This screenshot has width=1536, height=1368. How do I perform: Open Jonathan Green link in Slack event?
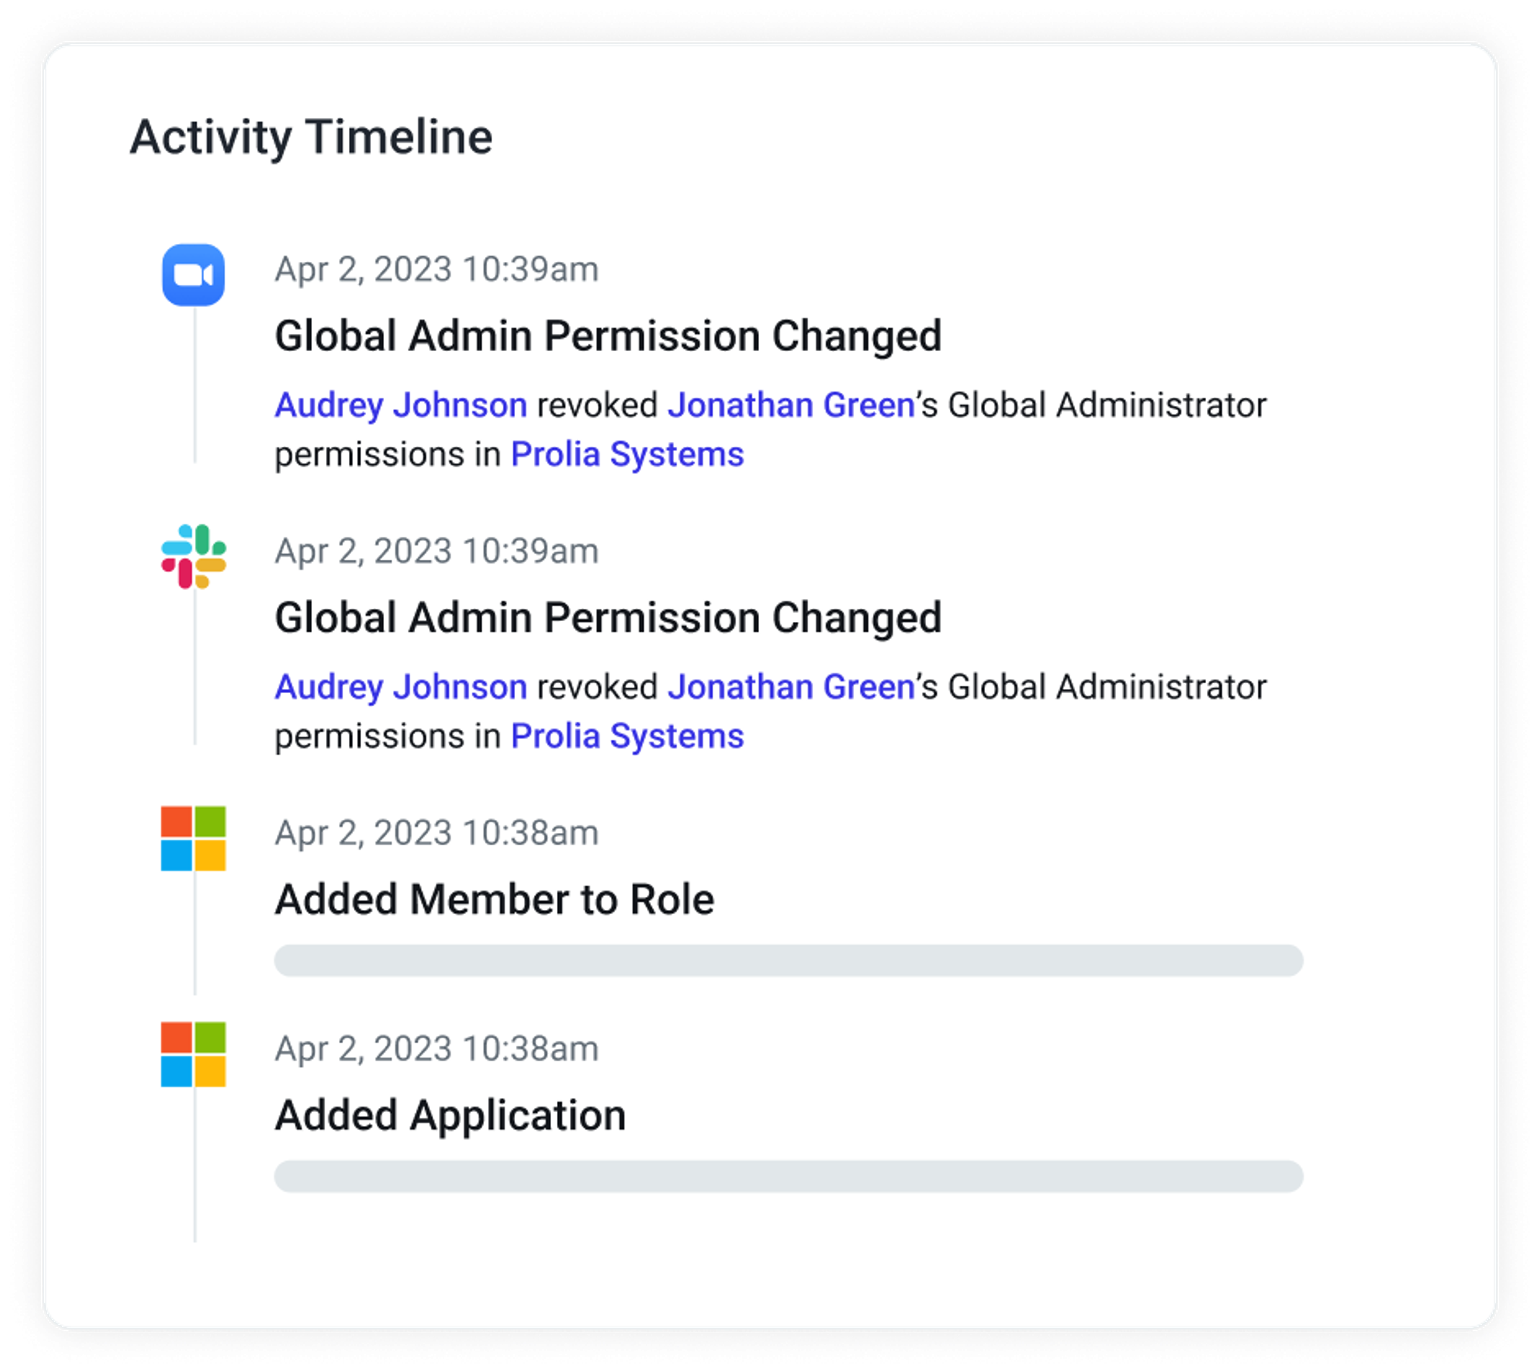click(x=791, y=687)
